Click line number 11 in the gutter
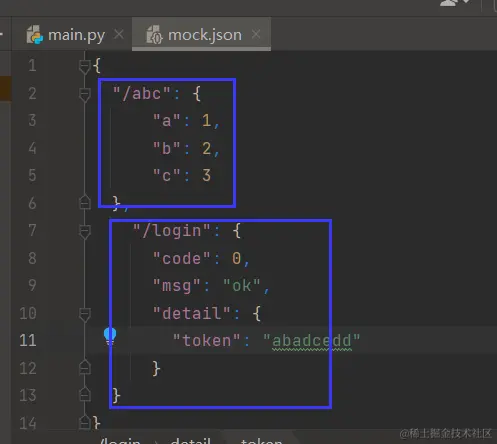 click(x=28, y=340)
